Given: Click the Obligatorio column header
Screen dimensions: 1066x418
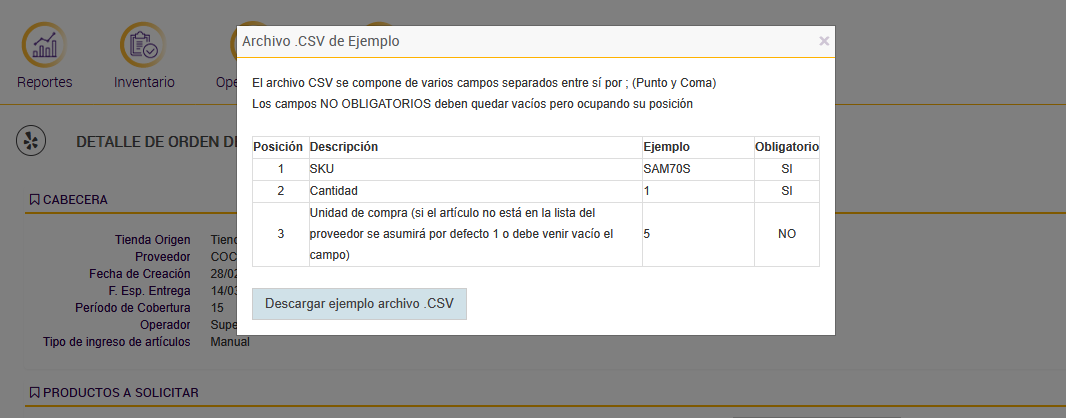Looking at the screenshot, I should pyautogui.click(x=786, y=147).
